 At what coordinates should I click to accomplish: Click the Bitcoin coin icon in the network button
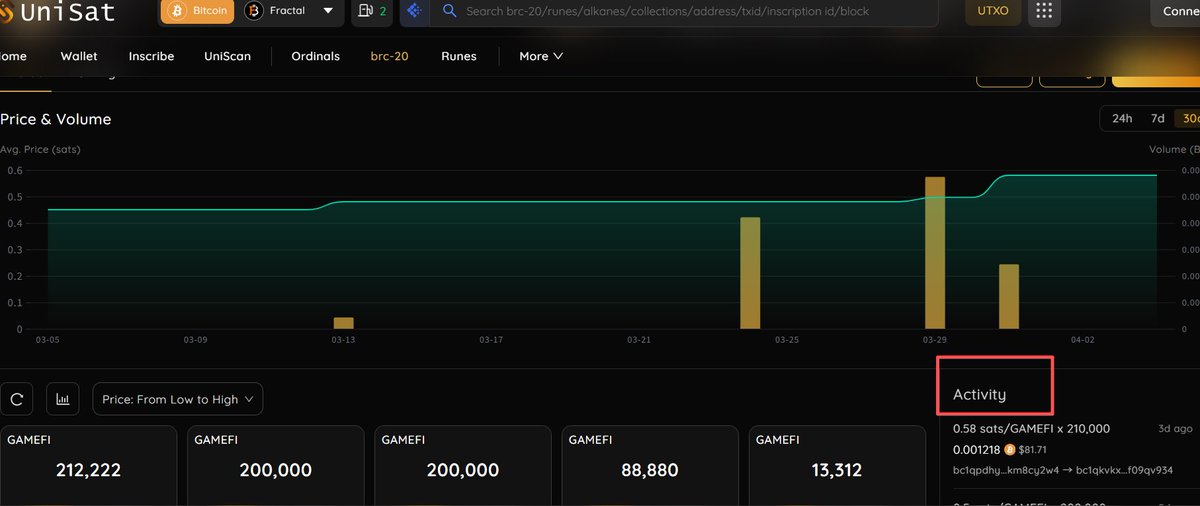click(177, 11)
